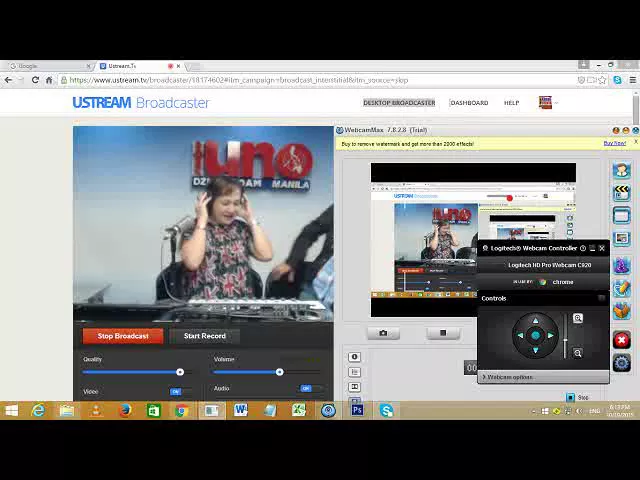Click WebcamMax picture-in-picture panel icon
This screenshot has height=480, width=640.
pyautogui.click(x=354, y=387)
